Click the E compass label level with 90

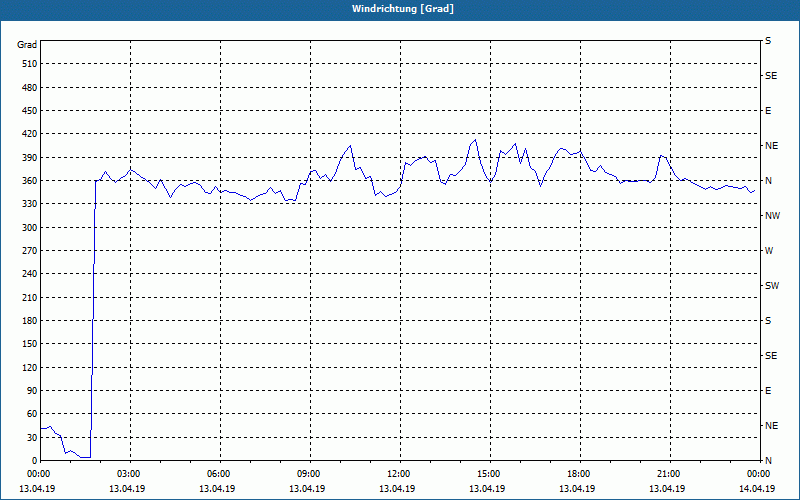[768, 391]
